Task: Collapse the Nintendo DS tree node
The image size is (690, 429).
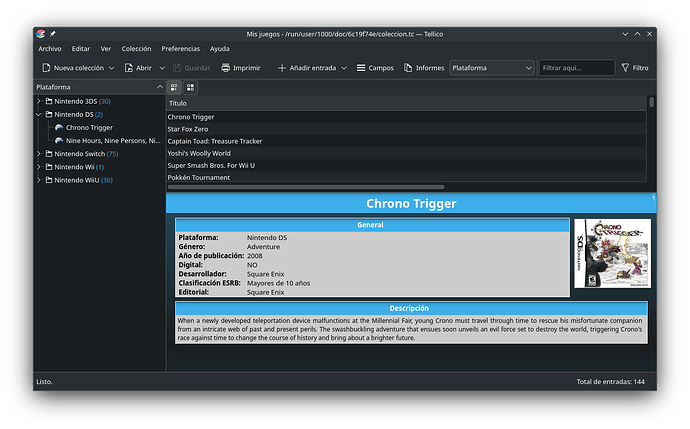Action: (39, 114)
